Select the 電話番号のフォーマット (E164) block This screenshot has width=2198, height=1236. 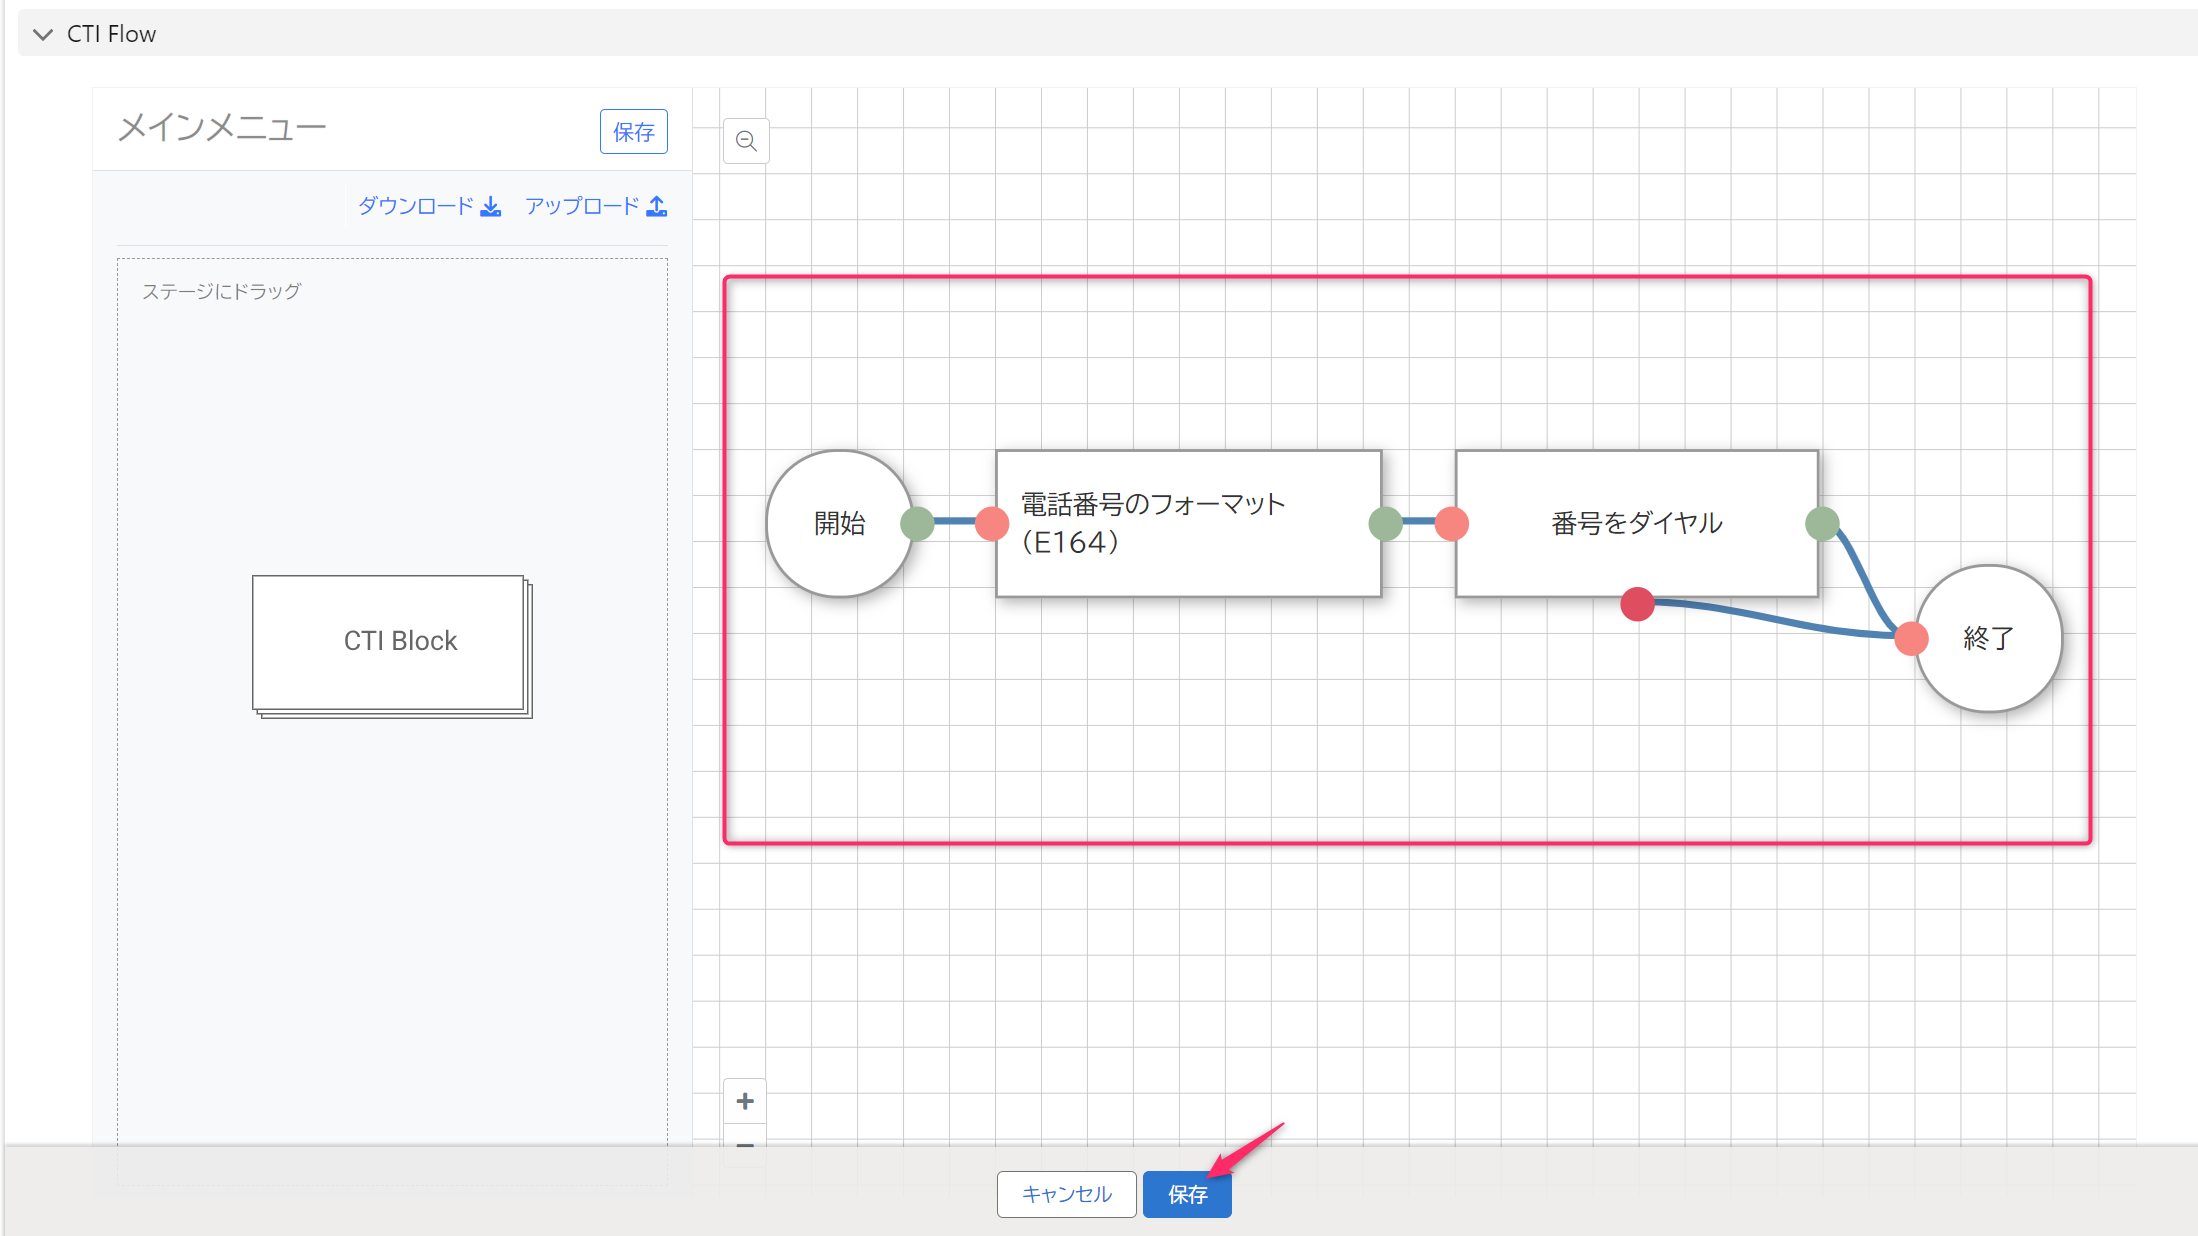(1189, 523)
